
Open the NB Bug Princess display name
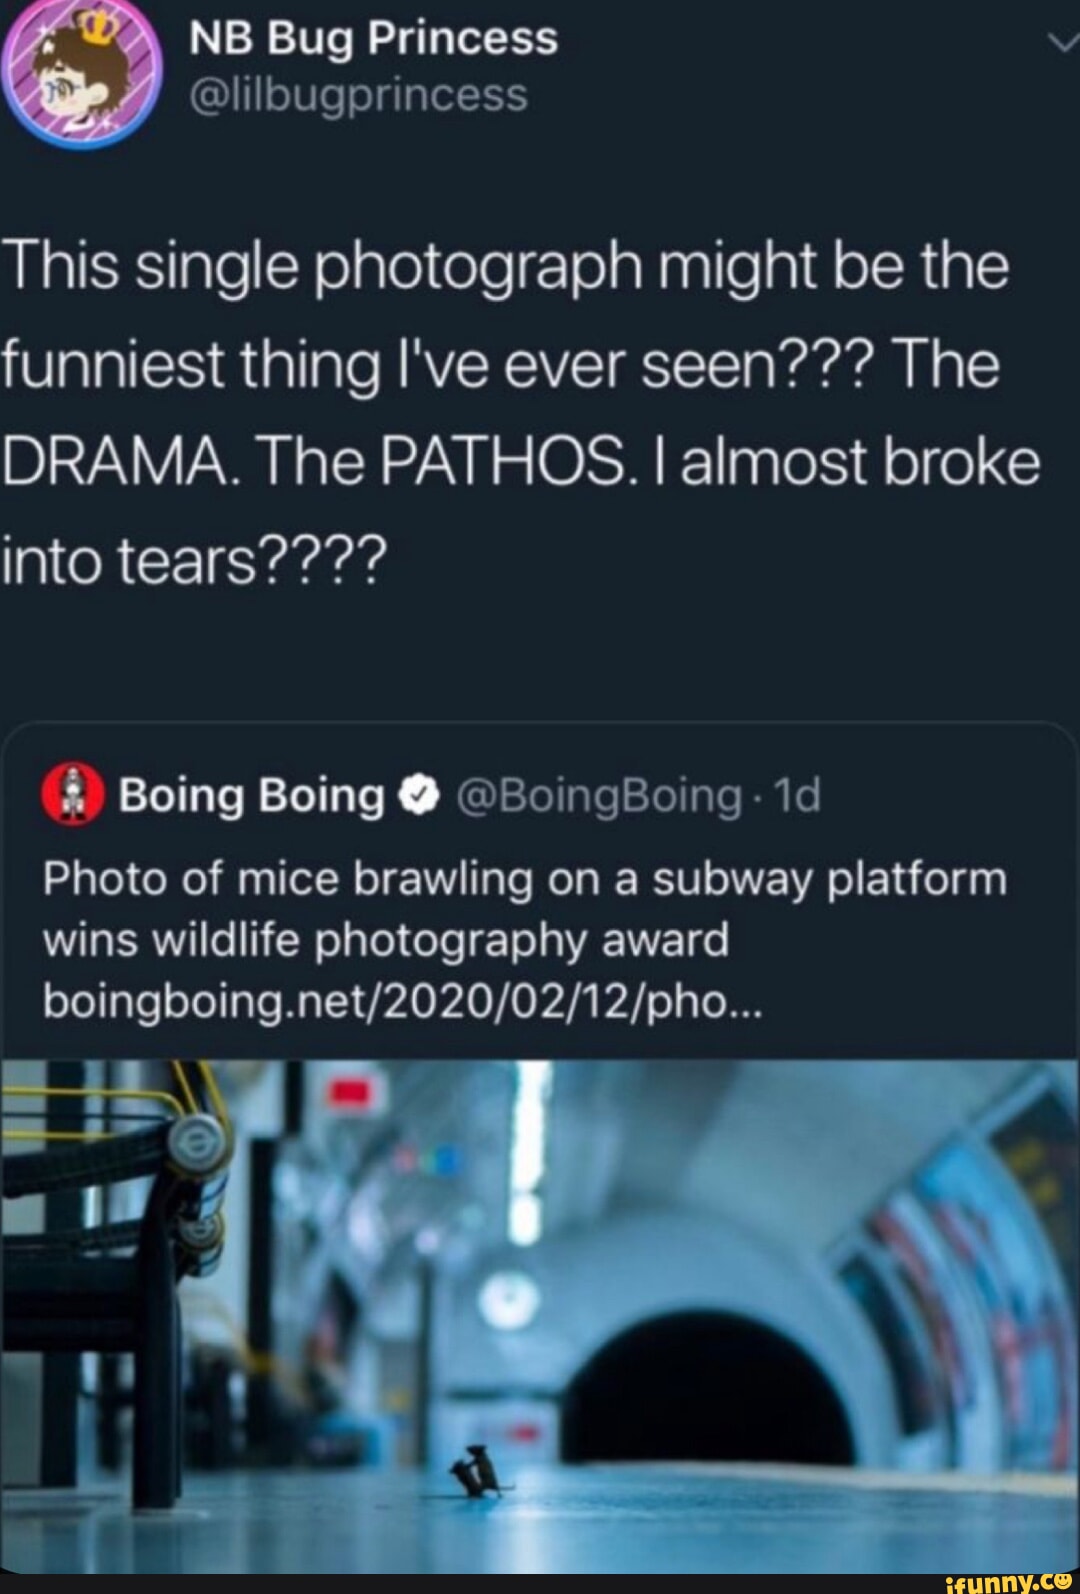click(373, 38)
